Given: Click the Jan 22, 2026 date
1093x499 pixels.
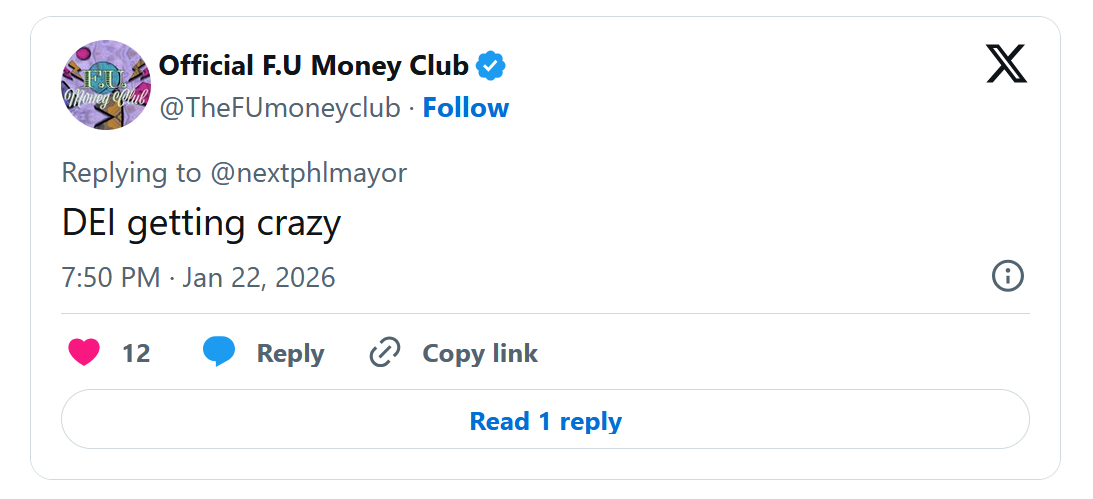Looking at the screenshot, I should (x=259, y=277).
